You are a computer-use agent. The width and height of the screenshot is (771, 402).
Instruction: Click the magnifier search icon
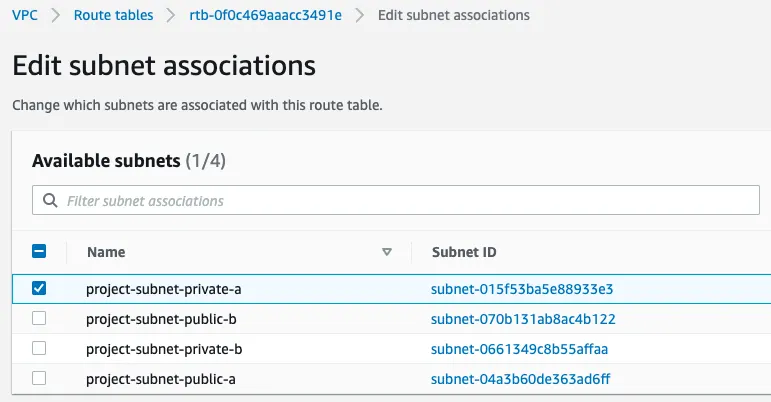pos(50,201)
